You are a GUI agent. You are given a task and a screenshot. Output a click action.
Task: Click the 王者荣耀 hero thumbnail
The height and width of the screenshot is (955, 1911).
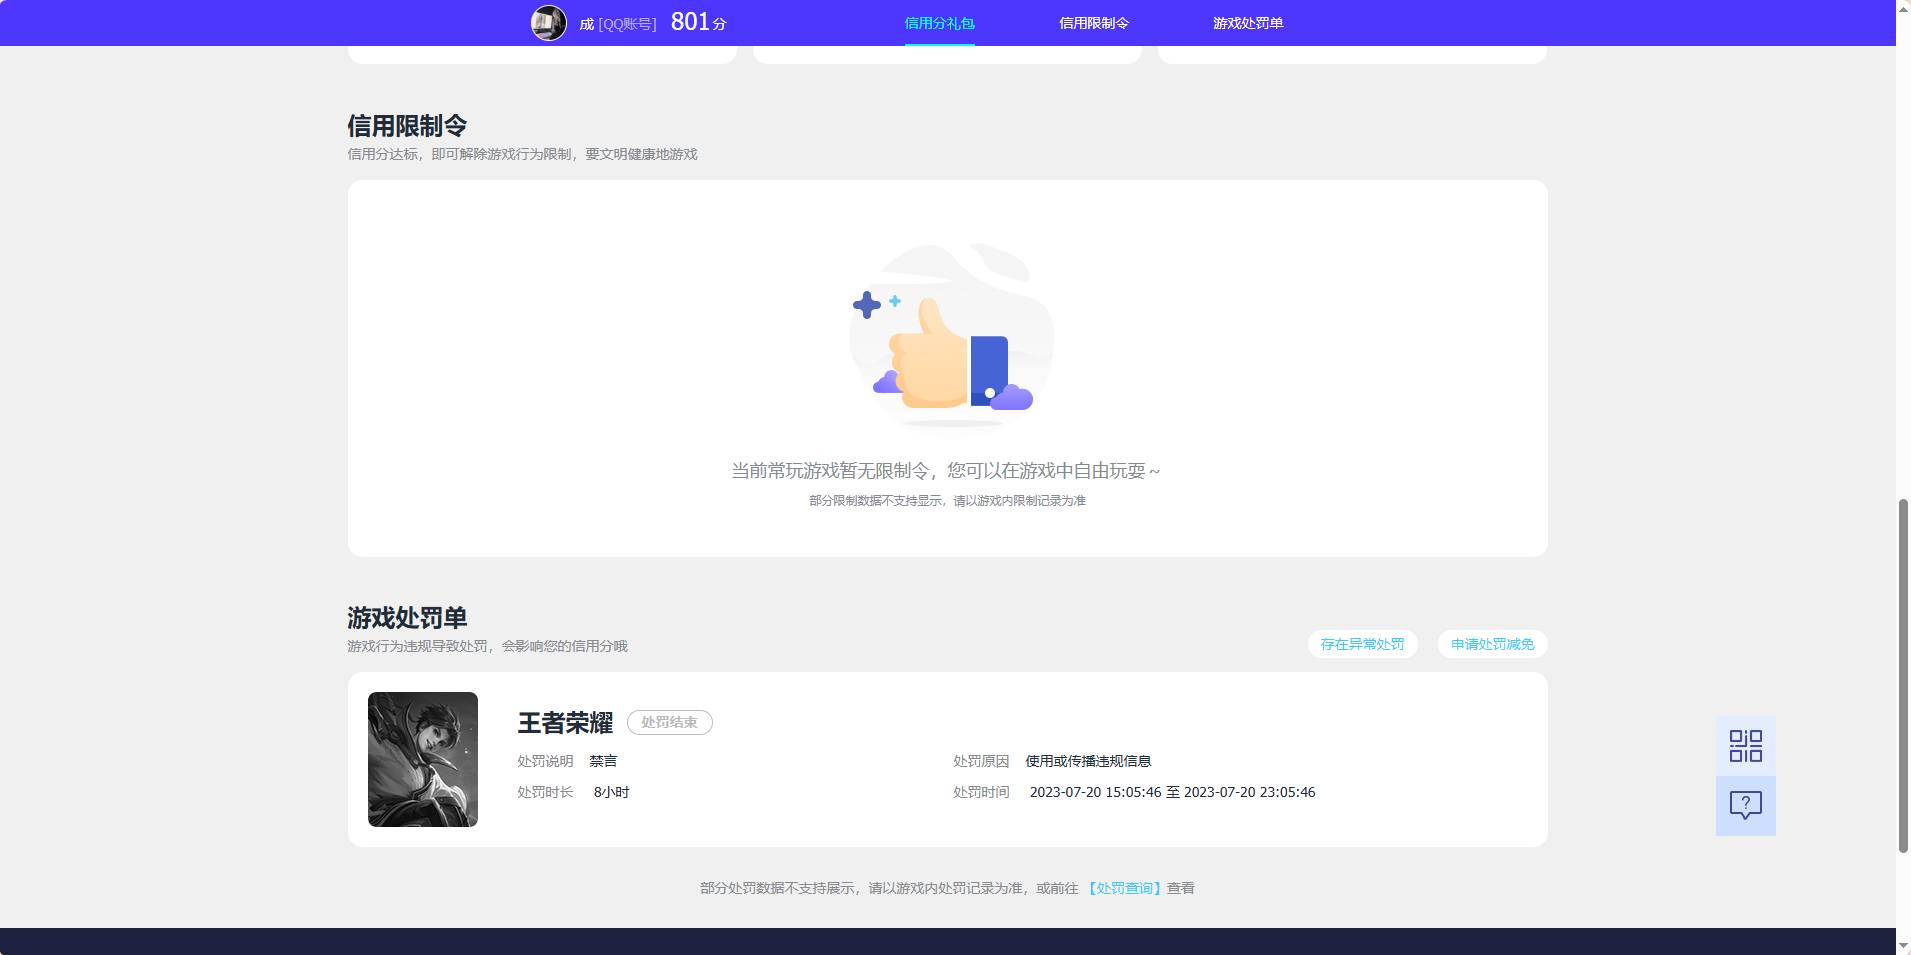click(x=423, y=759)
